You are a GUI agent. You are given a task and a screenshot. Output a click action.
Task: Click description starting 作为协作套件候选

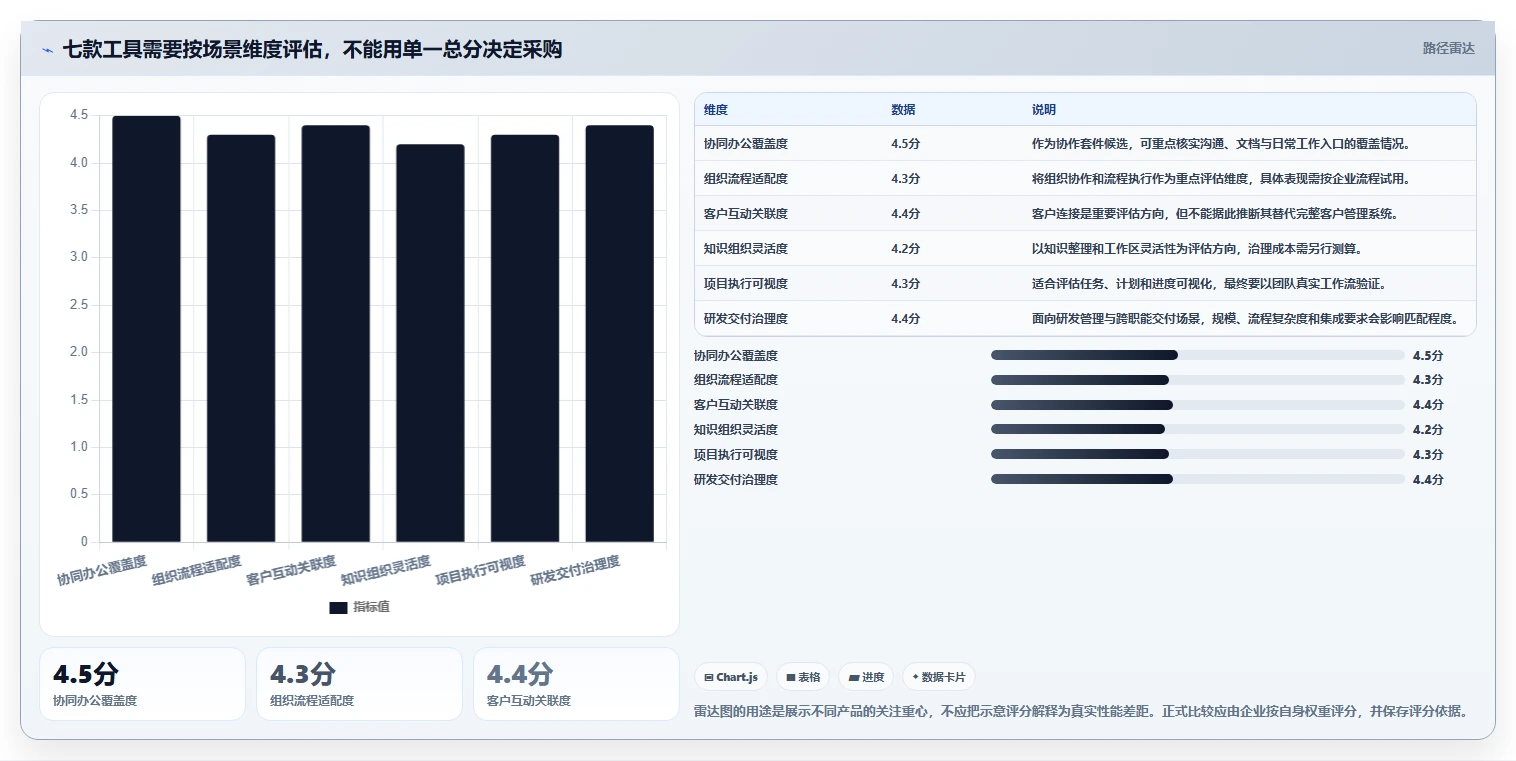pyautogui.click(x=1221, y=144)
